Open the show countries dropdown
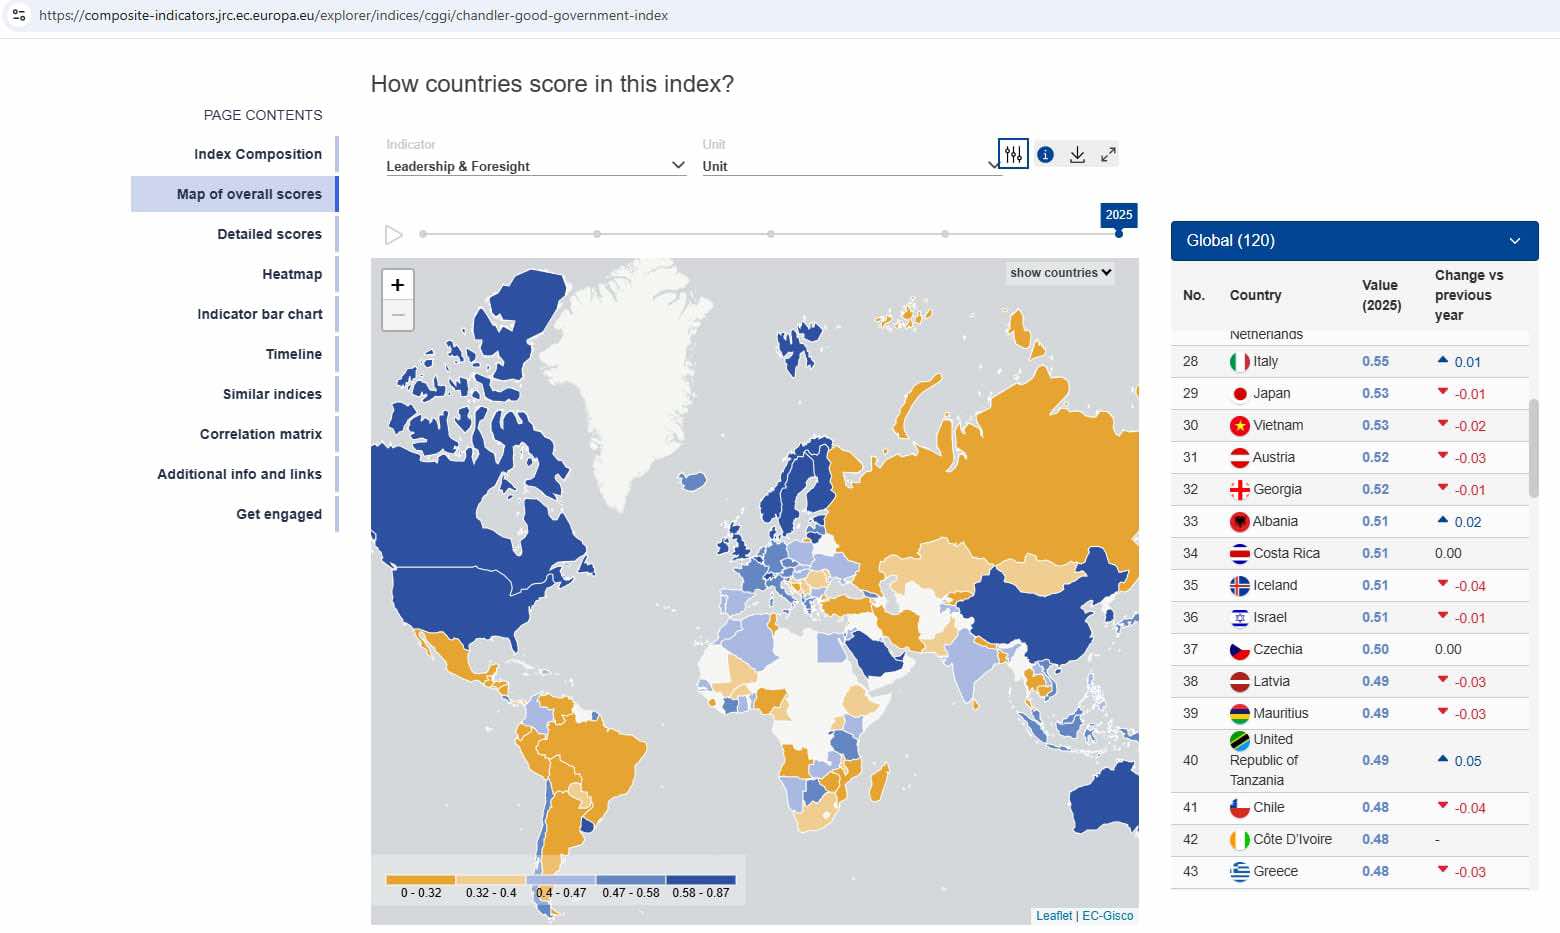 (x=1060, y=273)
